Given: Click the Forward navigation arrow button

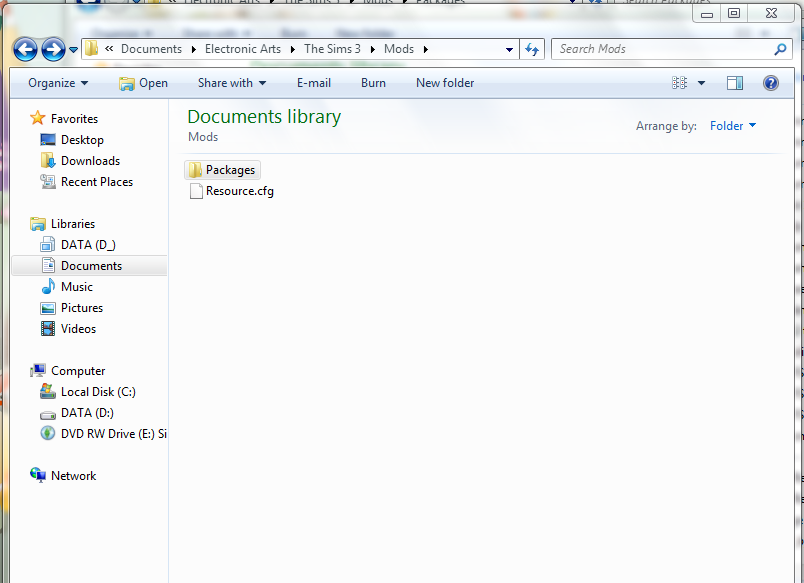Looking at the screenshot, I should [53, 49].
